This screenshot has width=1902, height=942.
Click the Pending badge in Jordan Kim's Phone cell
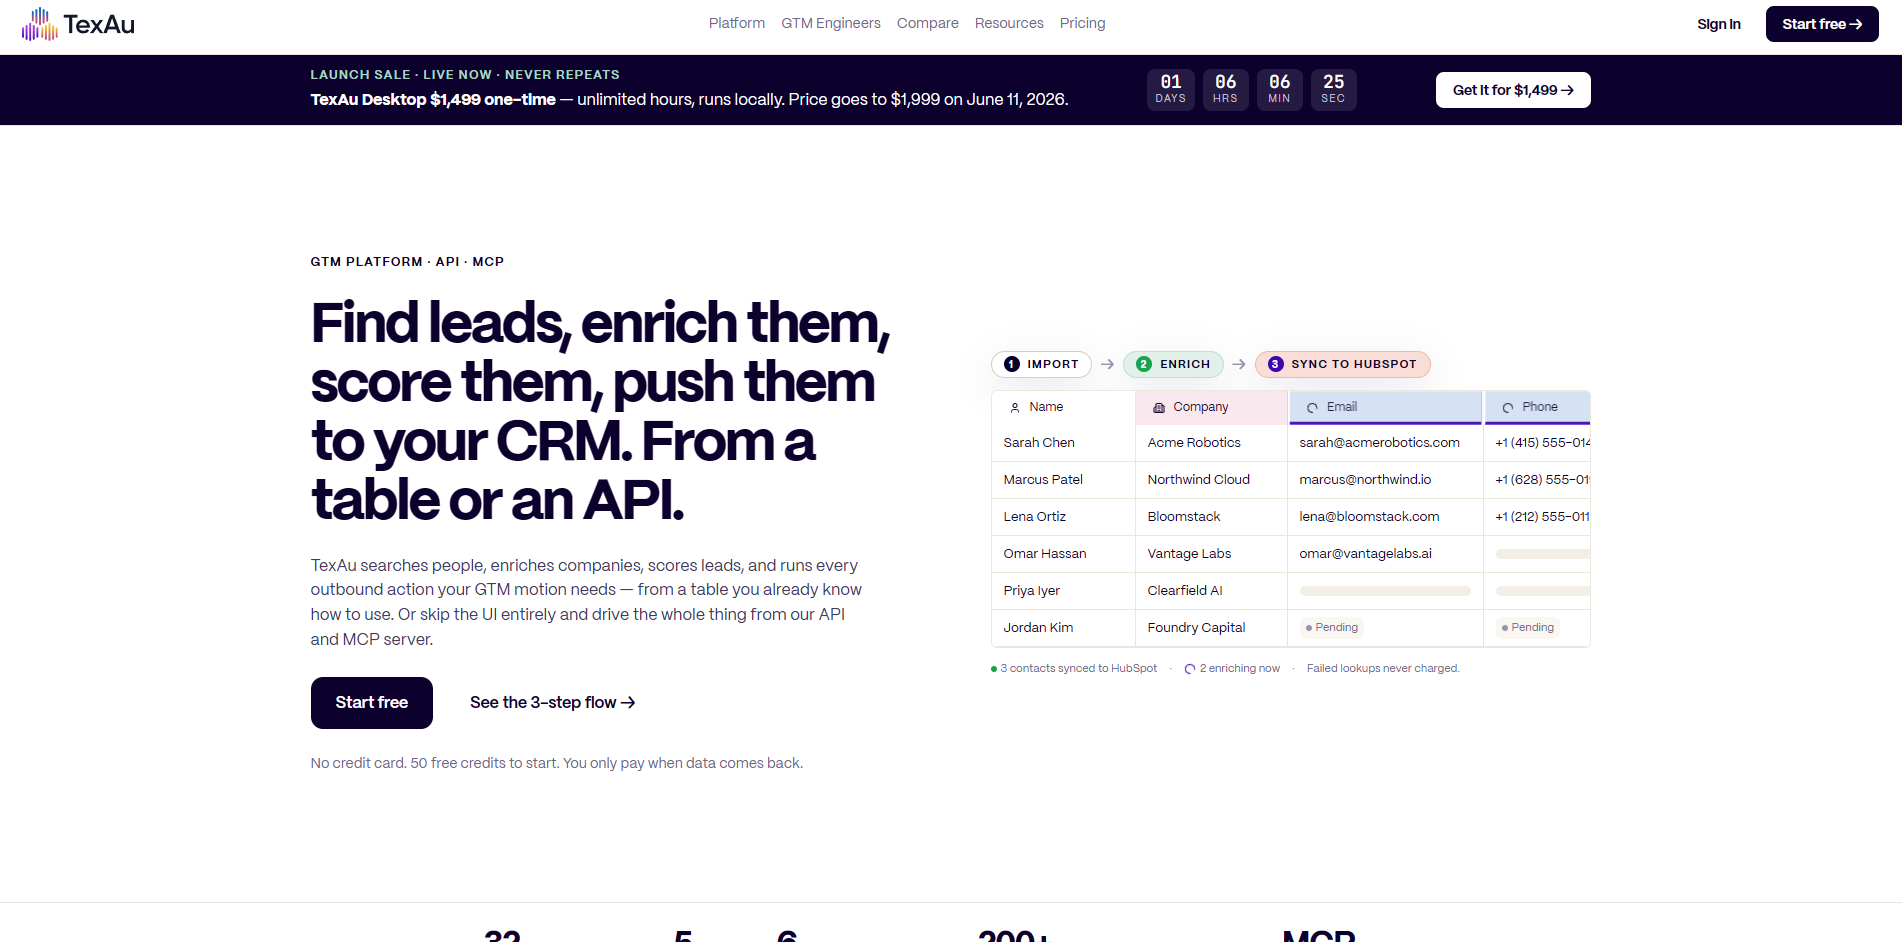[1528, 628]
